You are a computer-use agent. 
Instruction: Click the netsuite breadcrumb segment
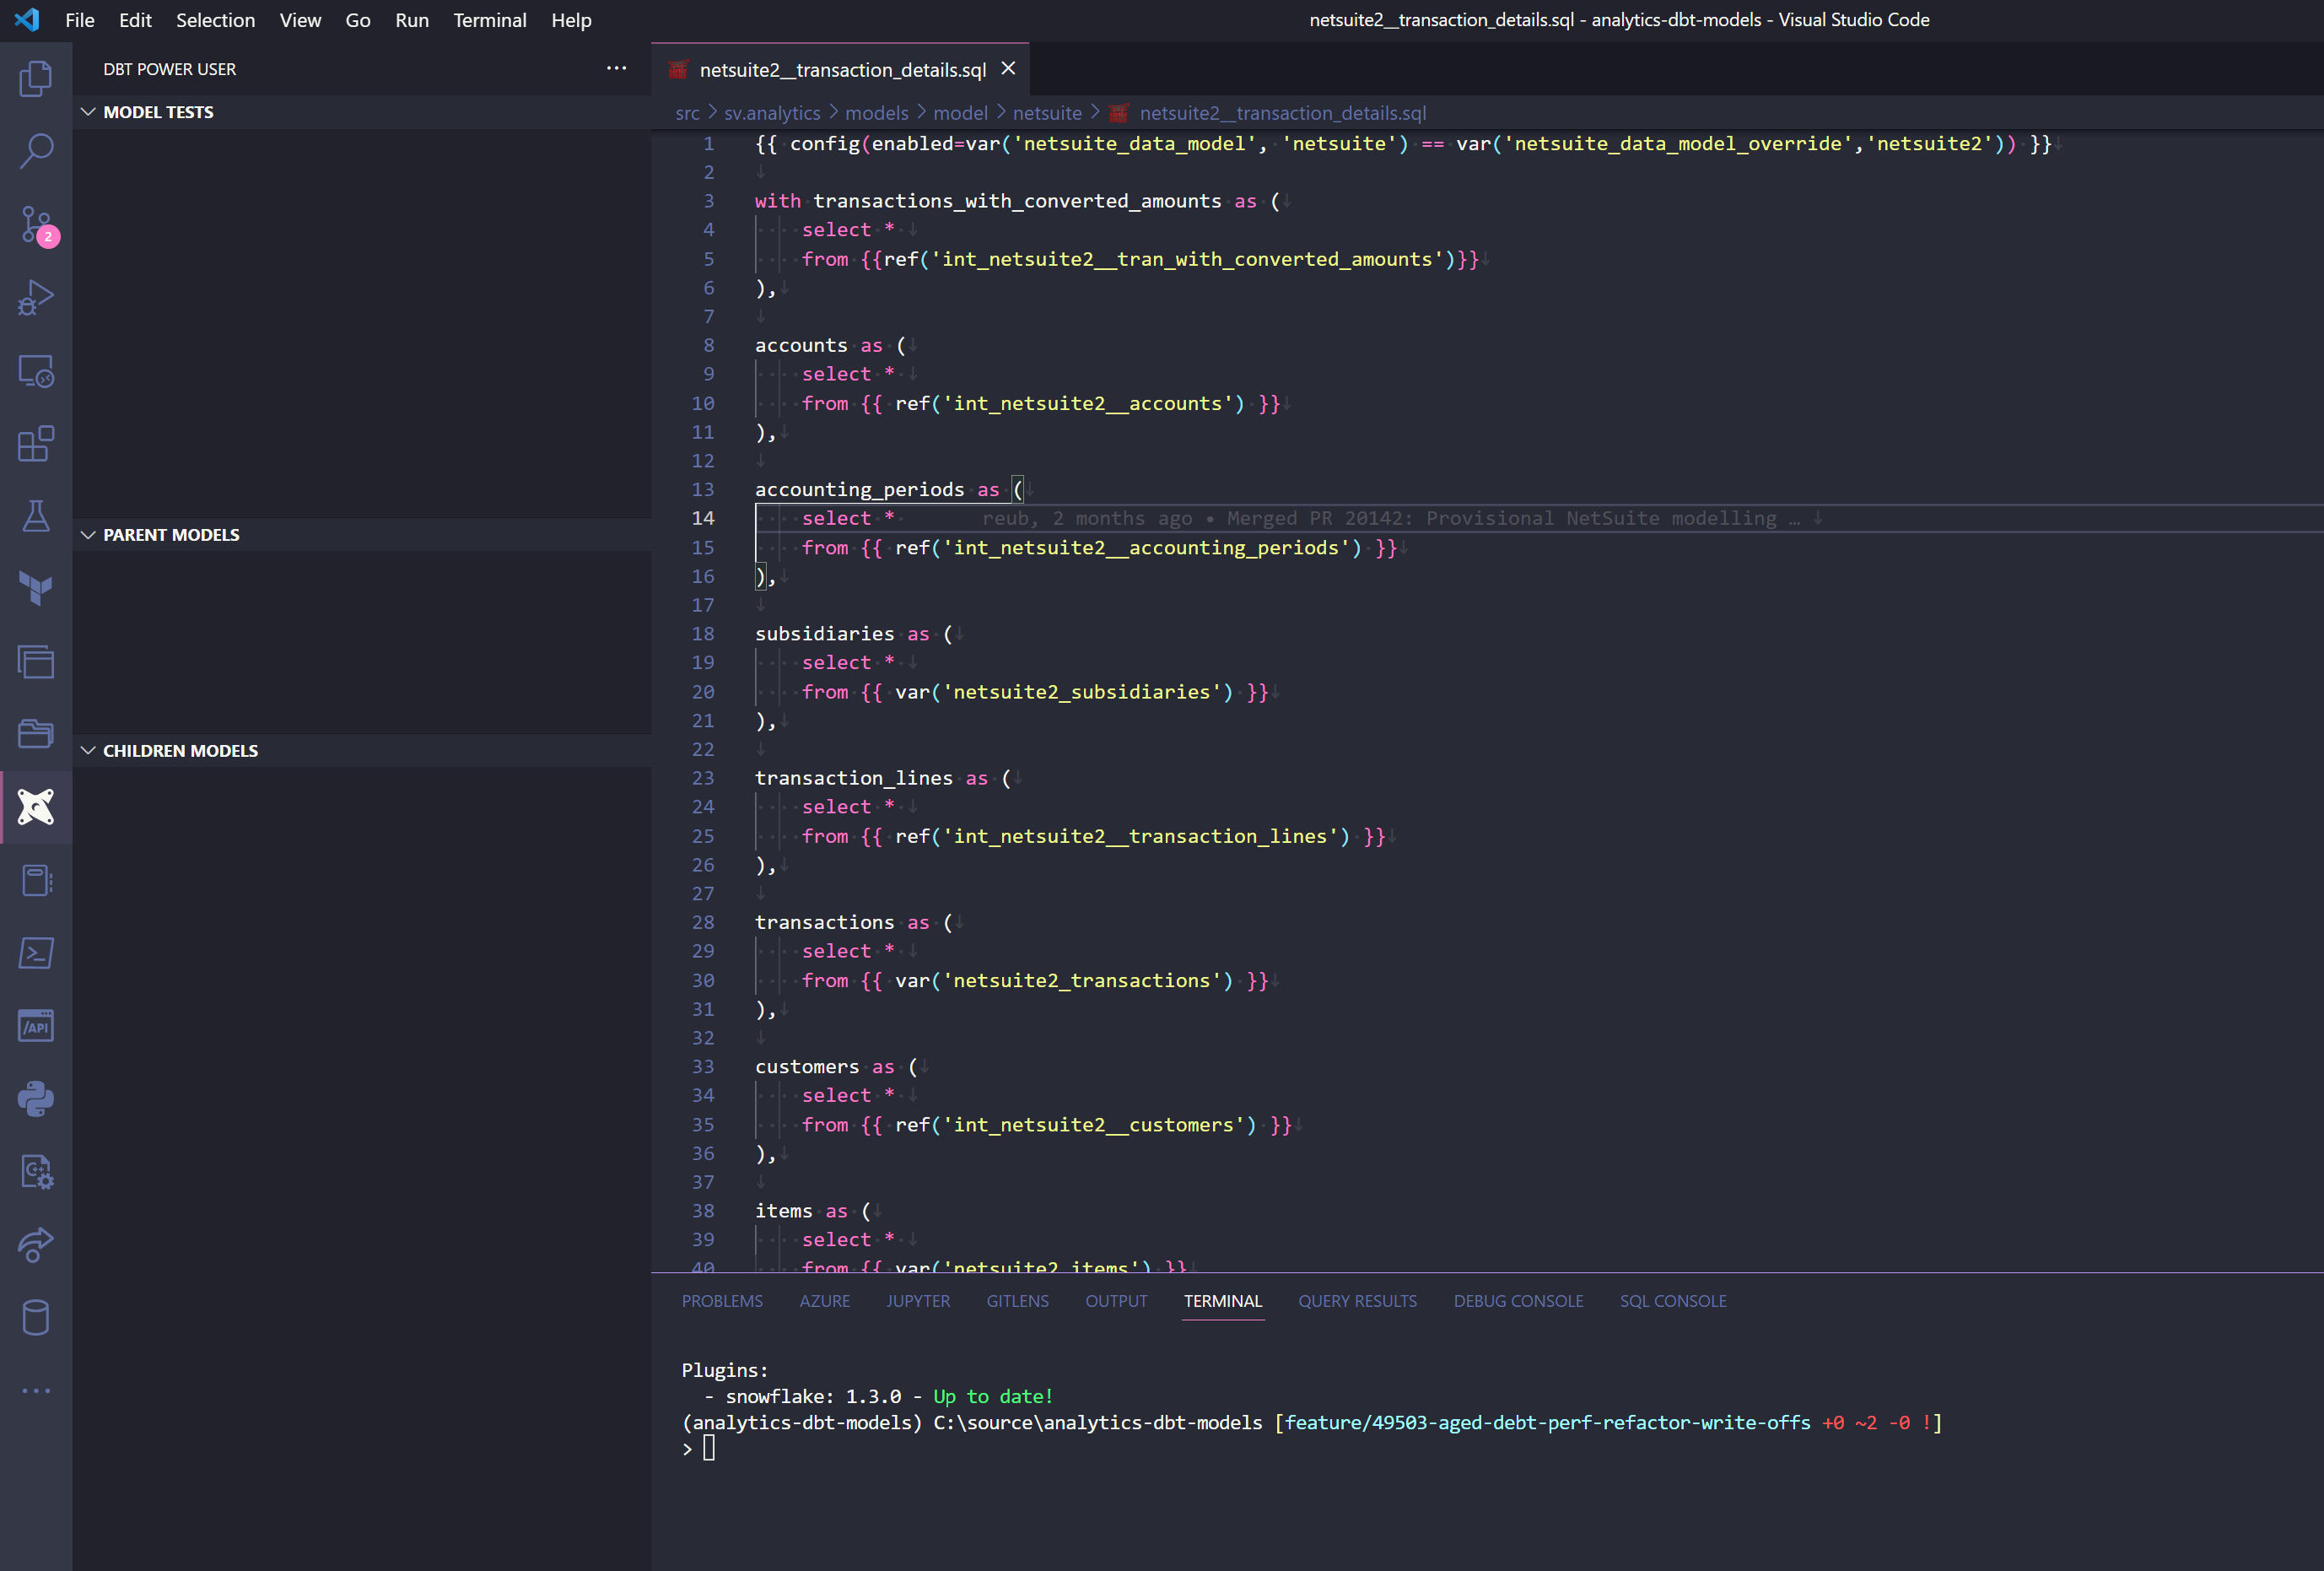tap(1047, 113)
